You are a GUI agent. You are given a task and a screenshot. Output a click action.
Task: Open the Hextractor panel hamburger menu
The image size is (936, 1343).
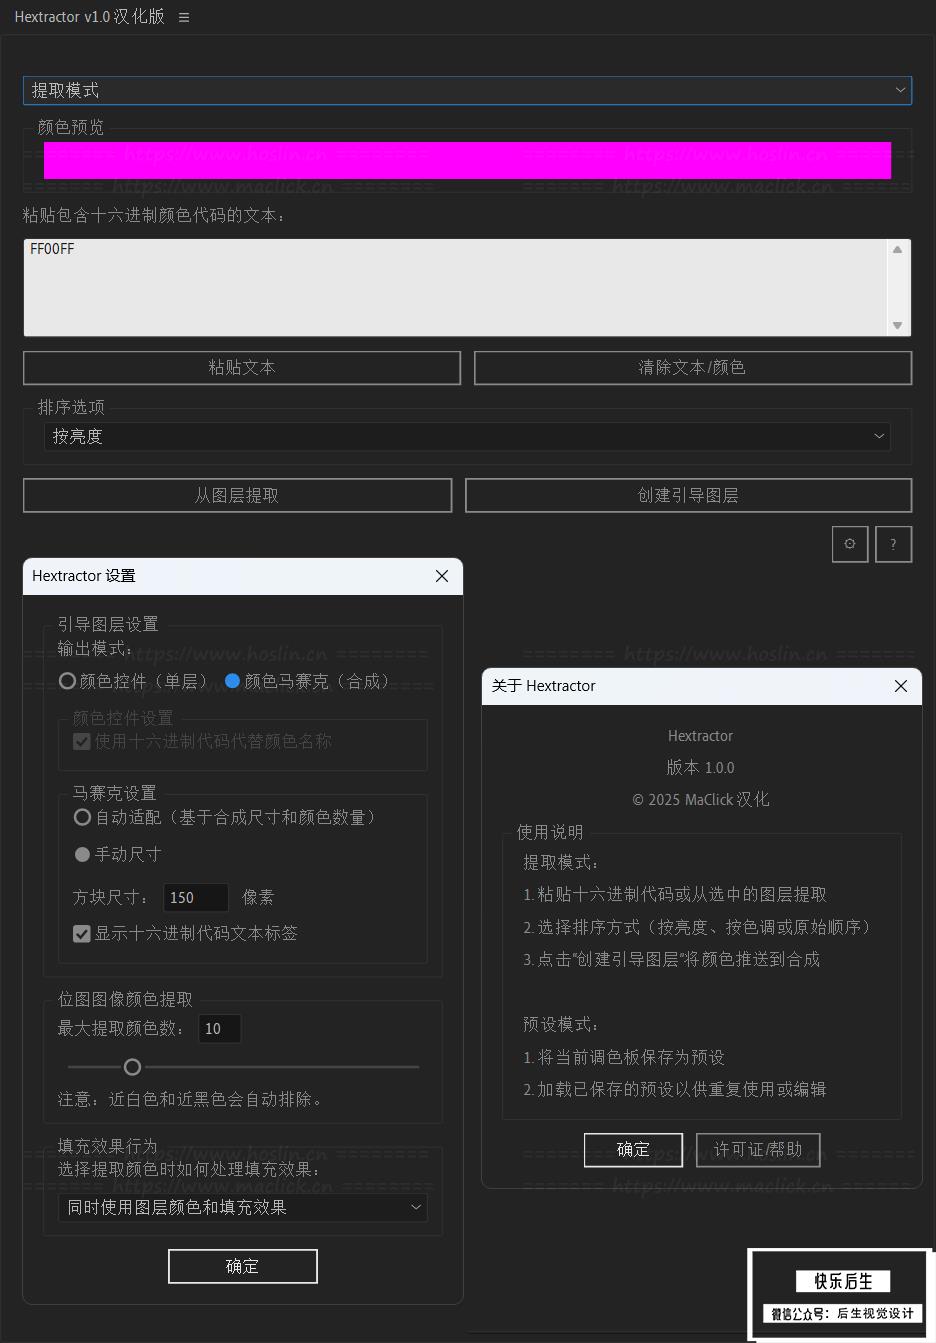tap(184, 17)
